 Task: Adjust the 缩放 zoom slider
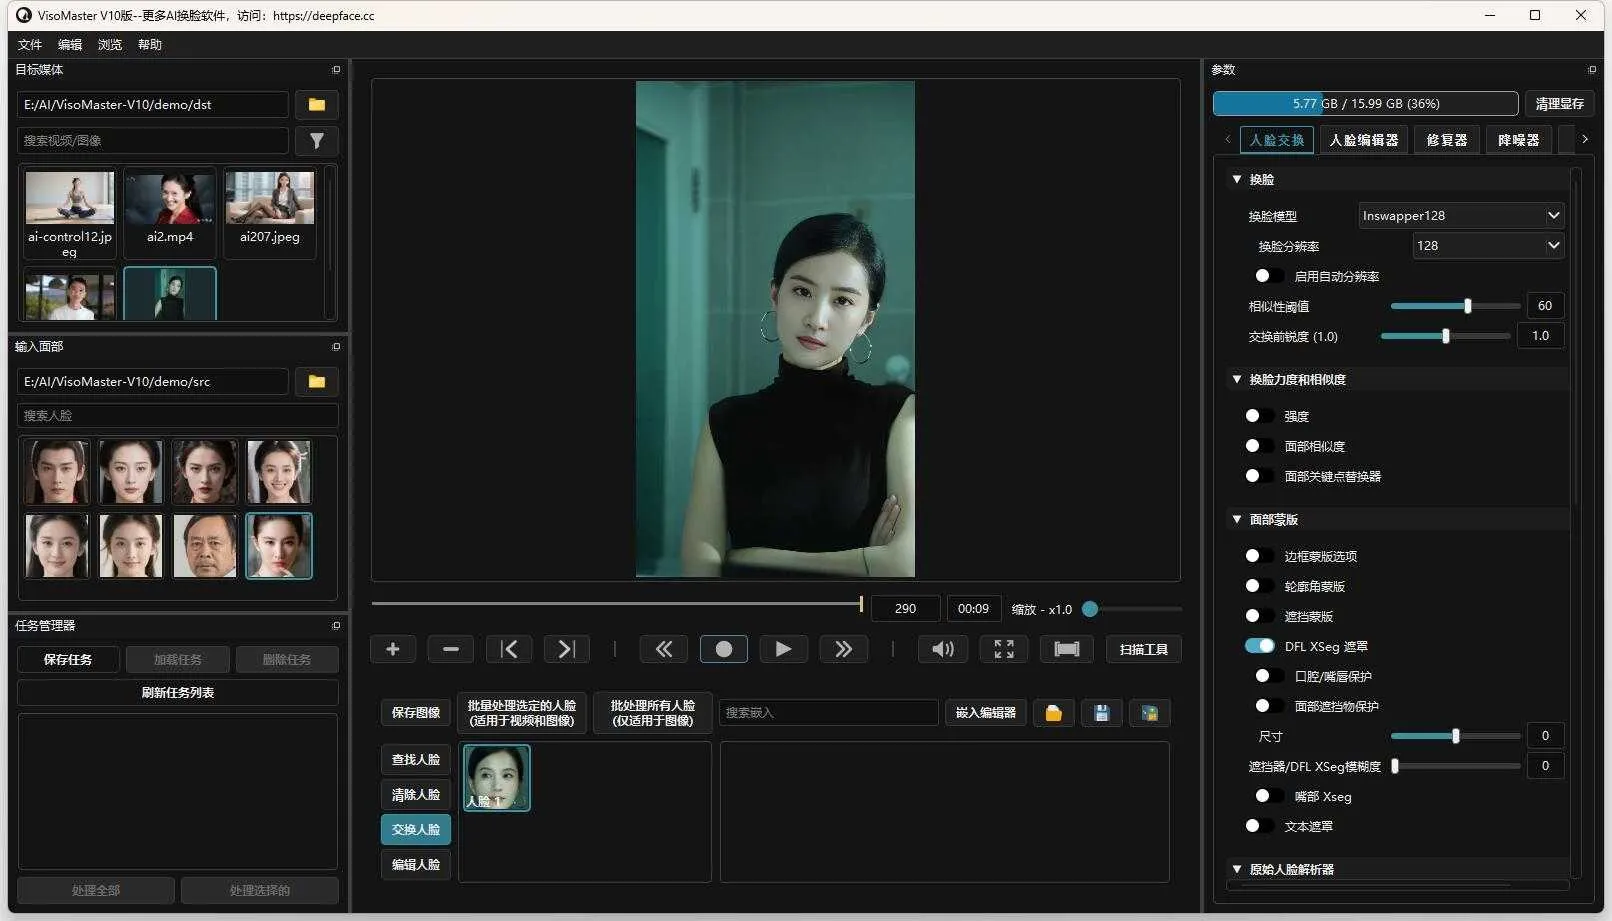[1131, 609]
